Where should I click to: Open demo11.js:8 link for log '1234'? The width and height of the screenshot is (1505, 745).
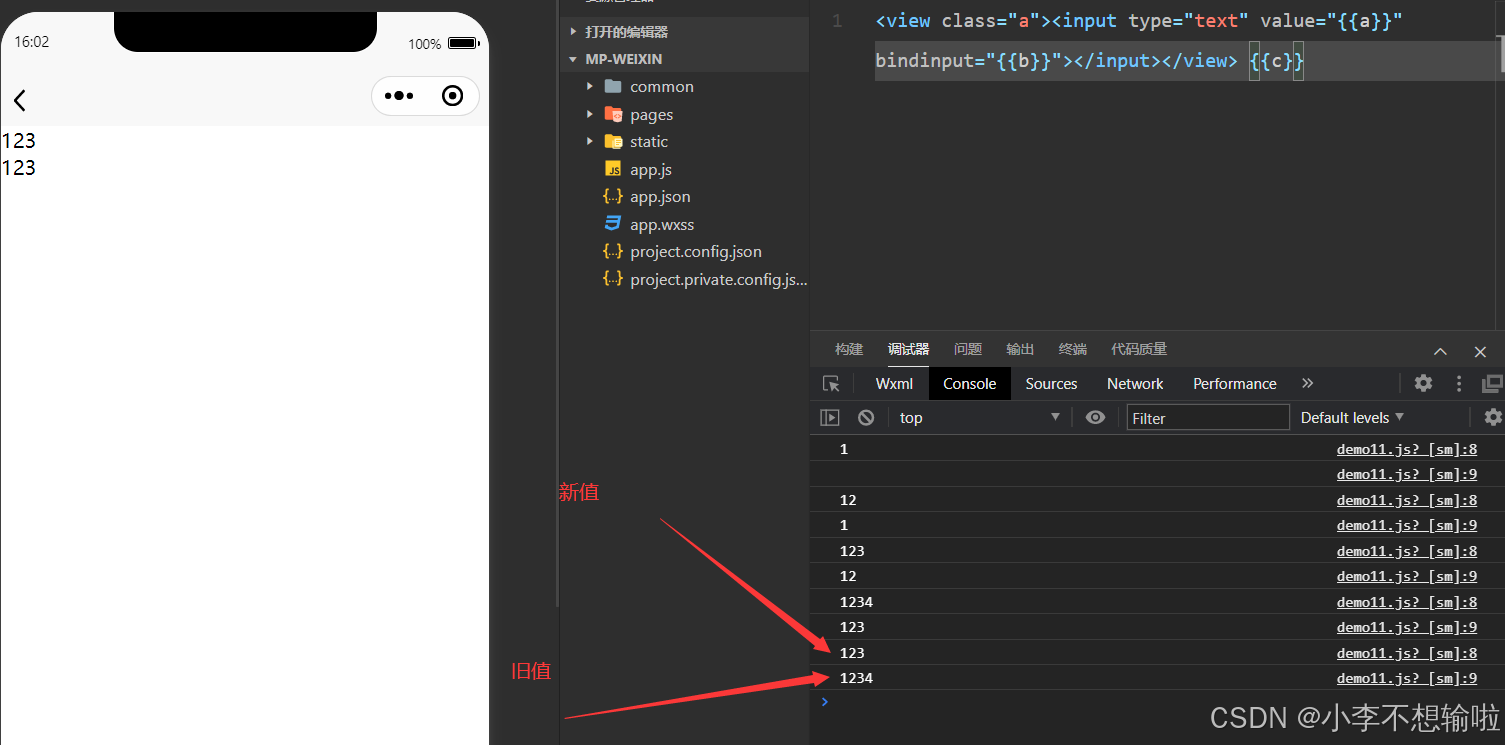click(1406, 602)
